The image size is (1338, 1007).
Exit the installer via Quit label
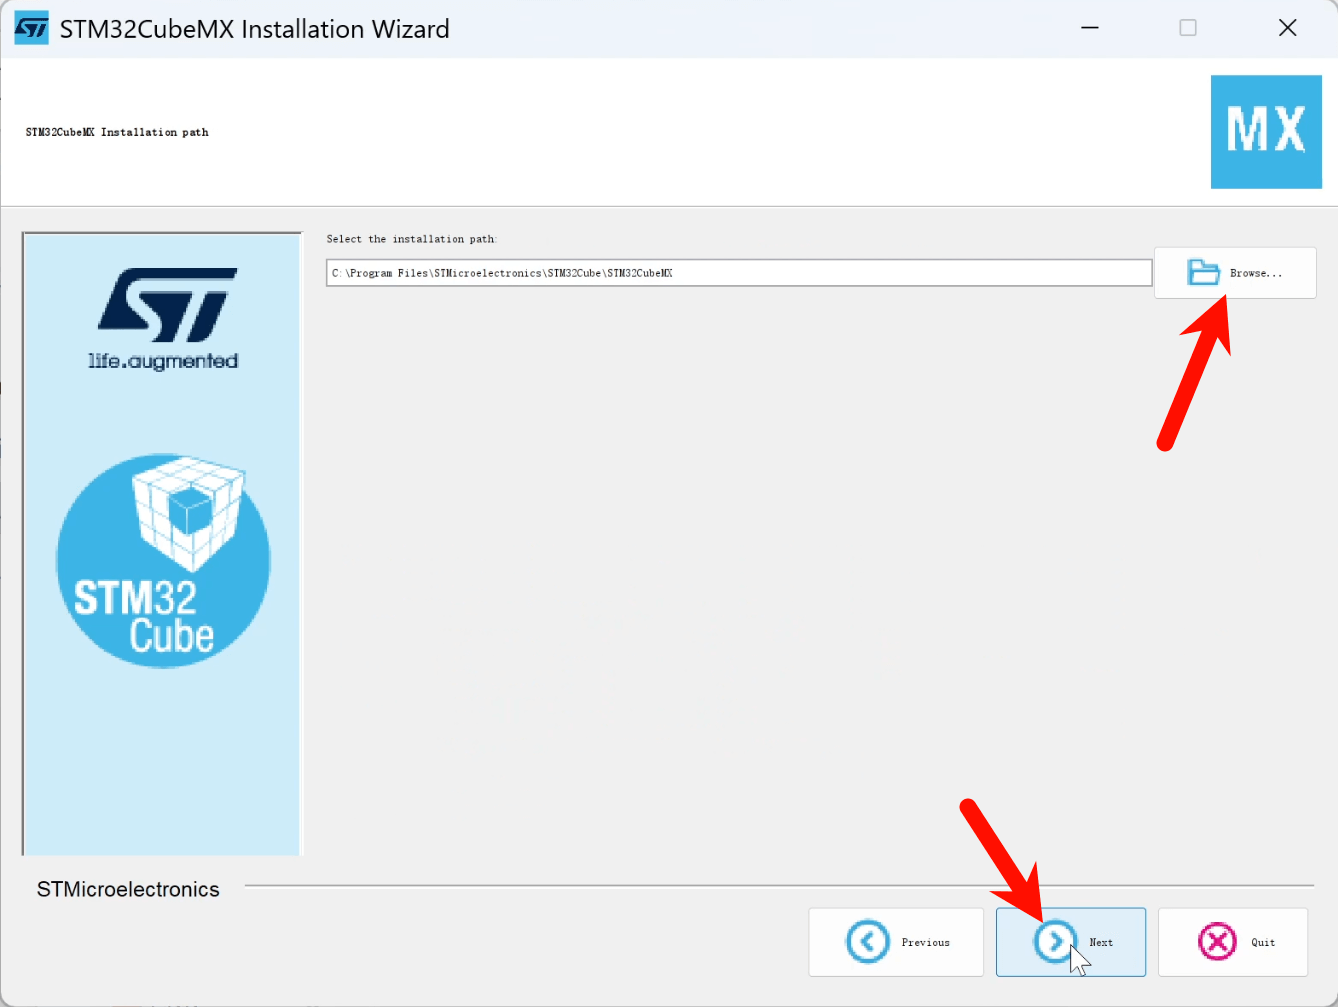[x=1263, y=942]
